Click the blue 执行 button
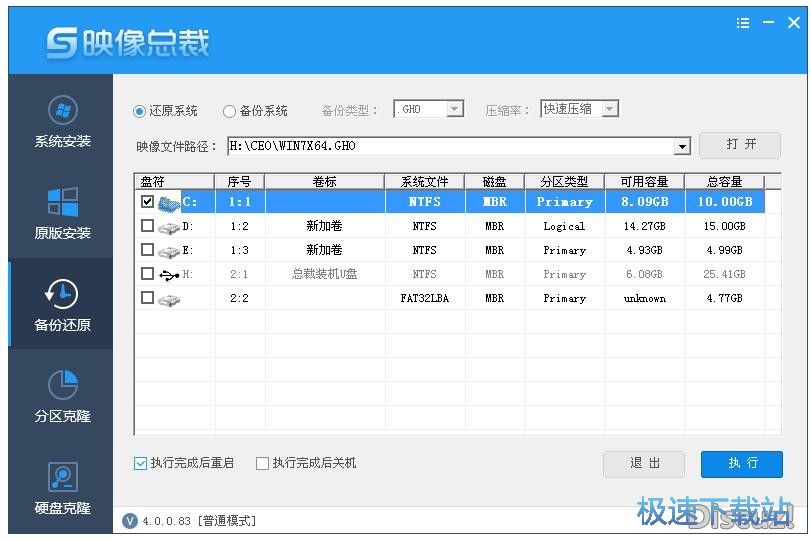 pyautogui.click(x=741, y=463)
